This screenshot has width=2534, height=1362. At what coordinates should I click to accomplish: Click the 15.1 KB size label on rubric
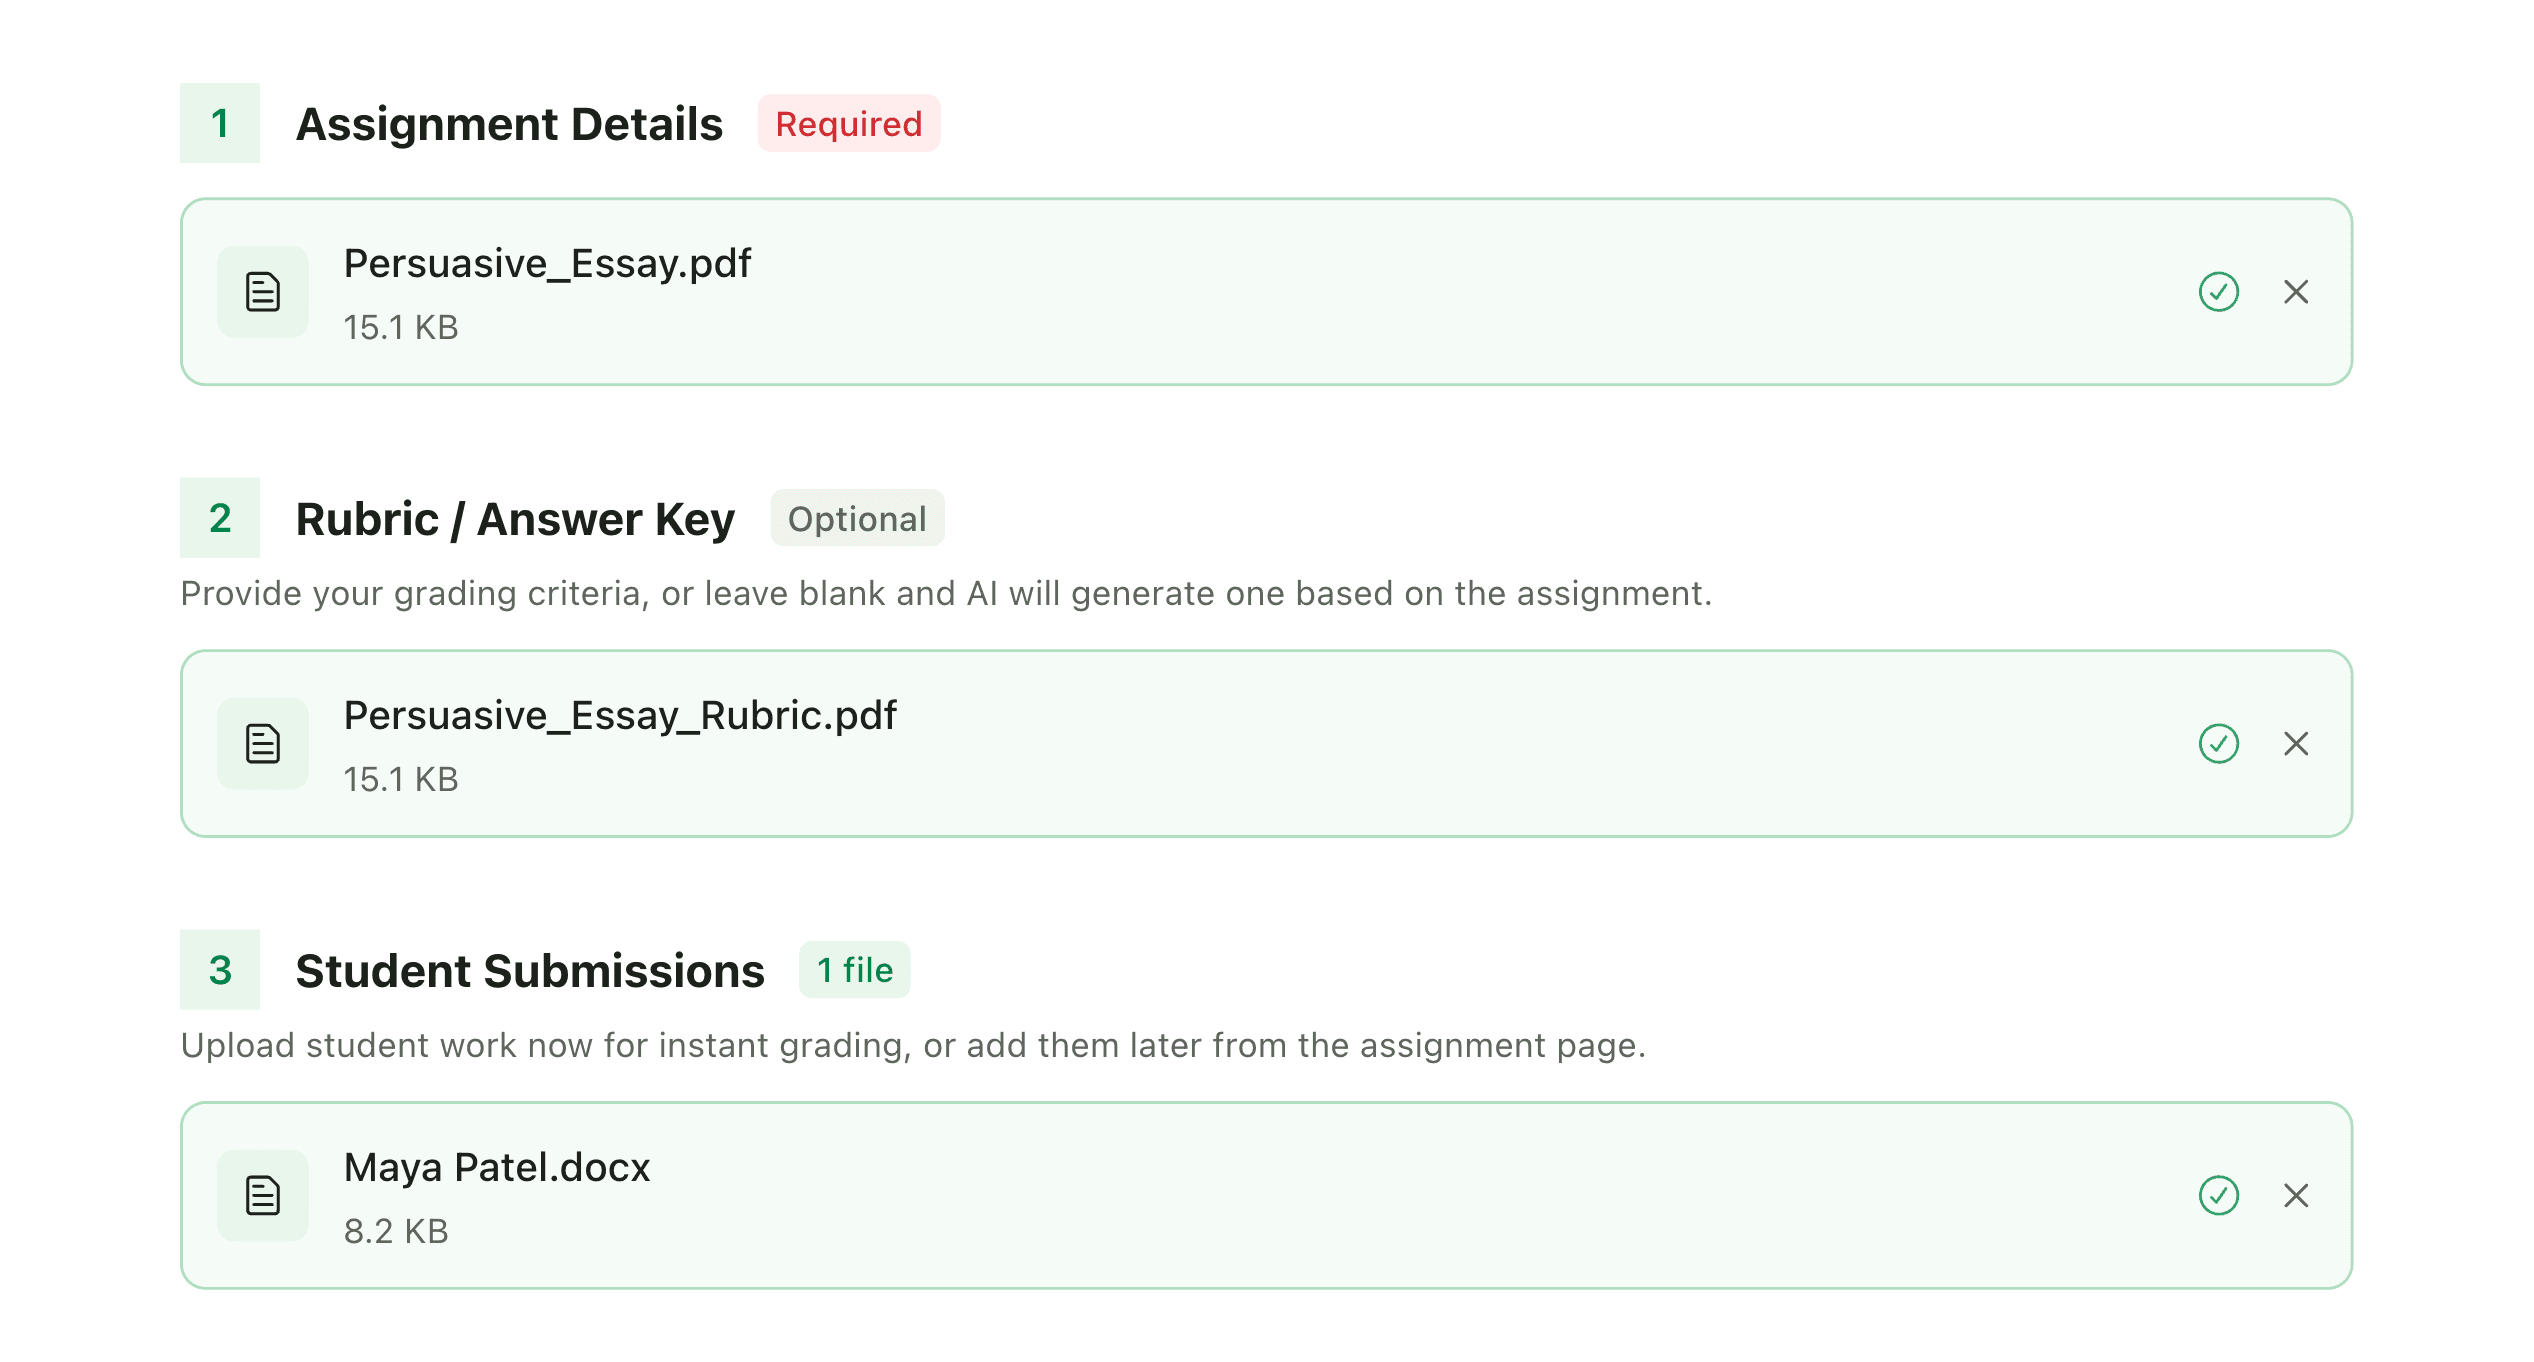(x=402, y=779)
